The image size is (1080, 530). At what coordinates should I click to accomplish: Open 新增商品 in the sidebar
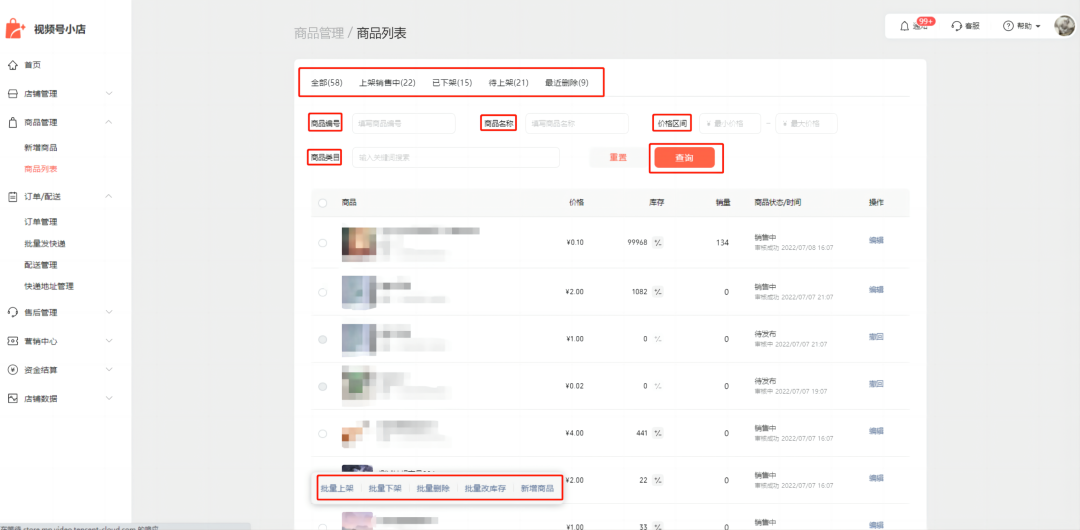[40, 147]
